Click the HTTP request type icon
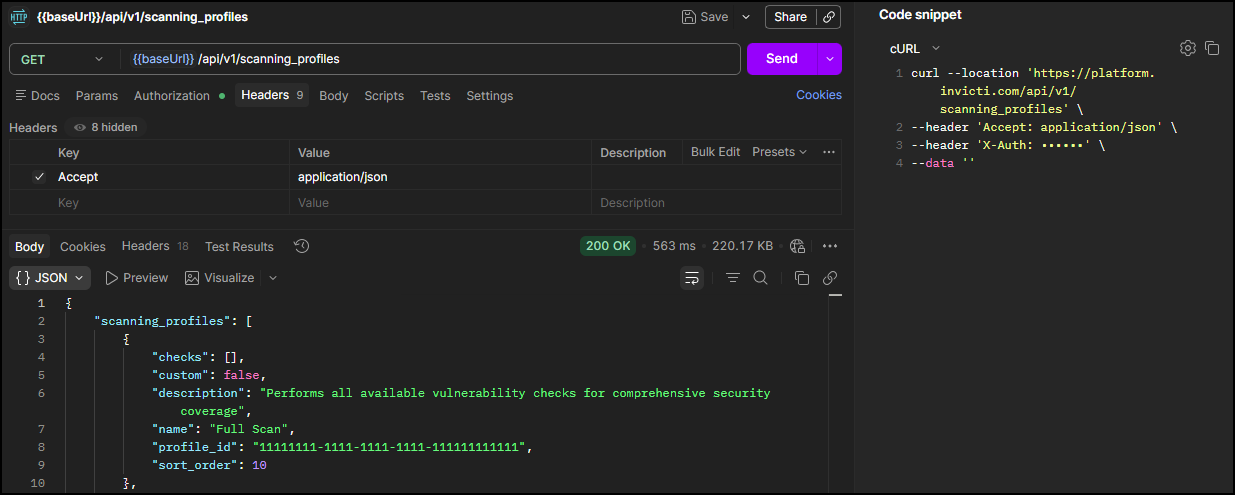Viewport: 1235px width, 495px height. point(17,17)
